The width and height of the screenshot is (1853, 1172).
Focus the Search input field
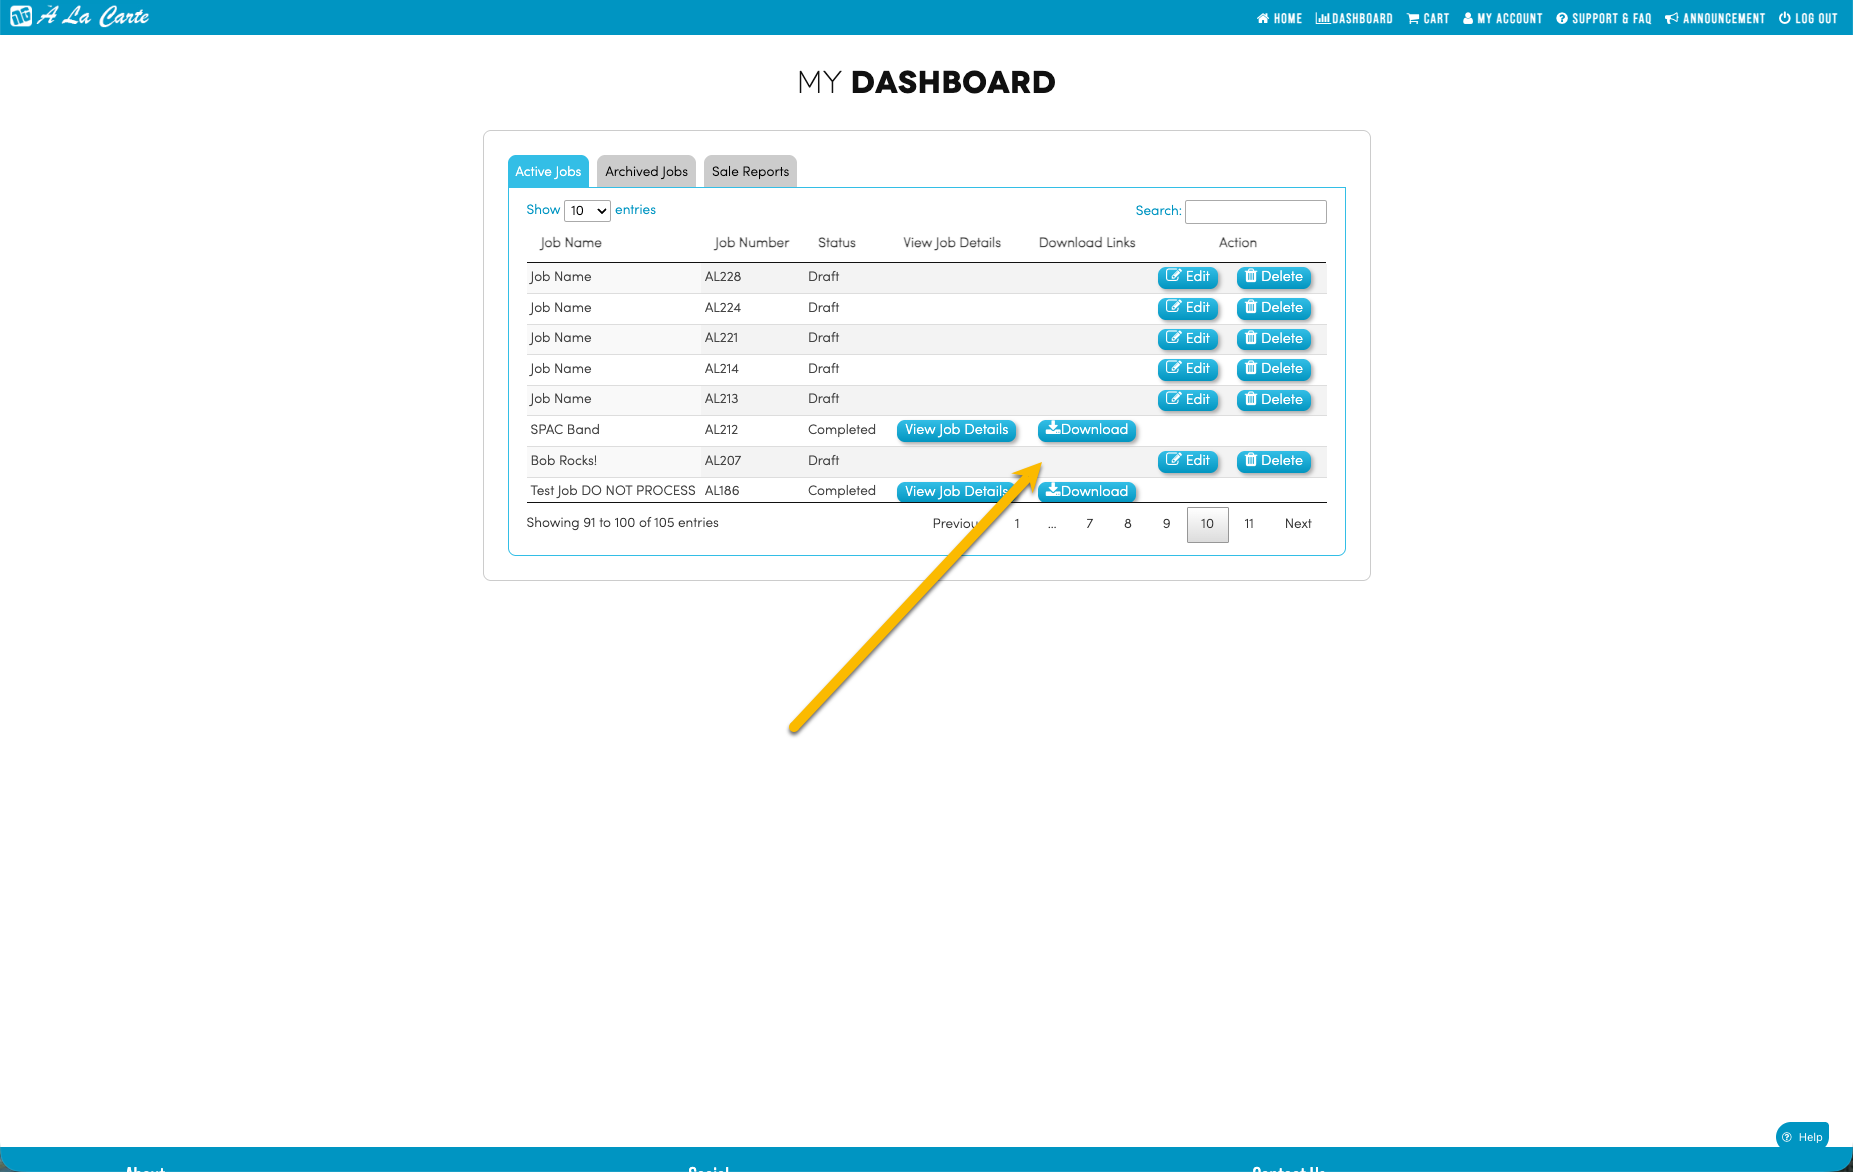click(1255, 211)
